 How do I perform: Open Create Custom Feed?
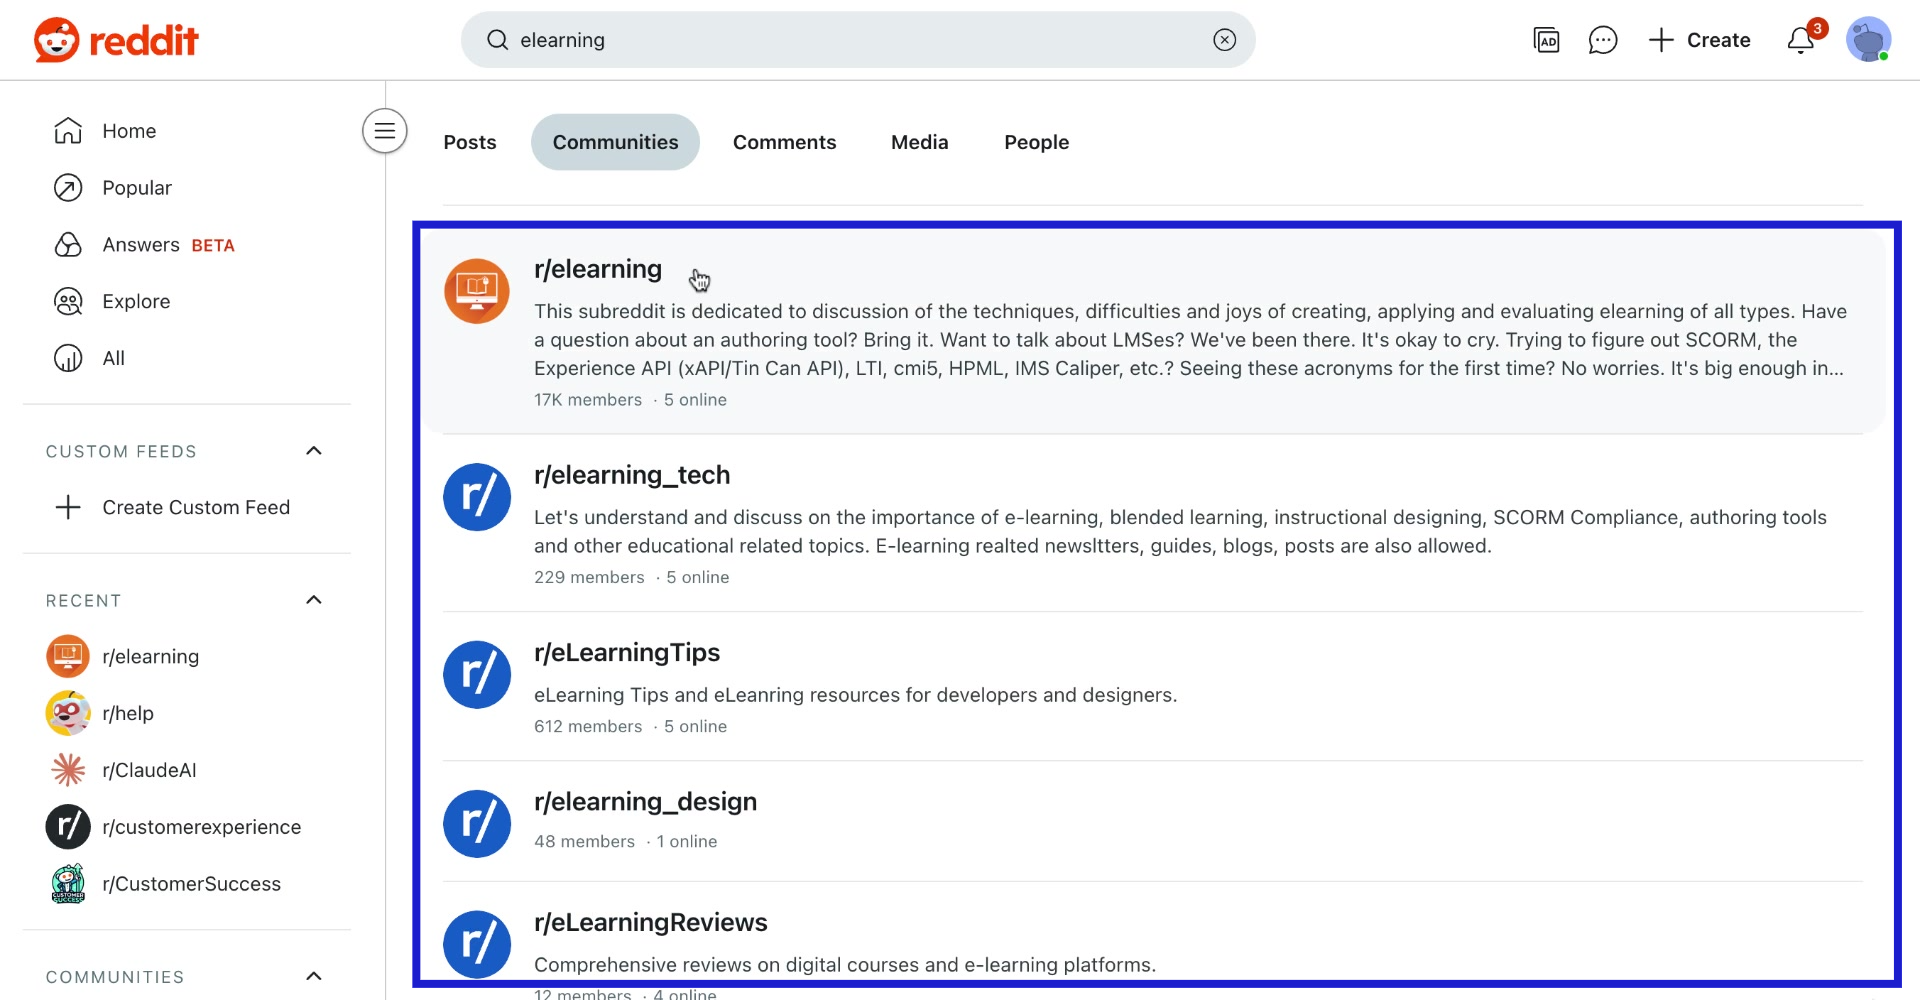[196, 507]
